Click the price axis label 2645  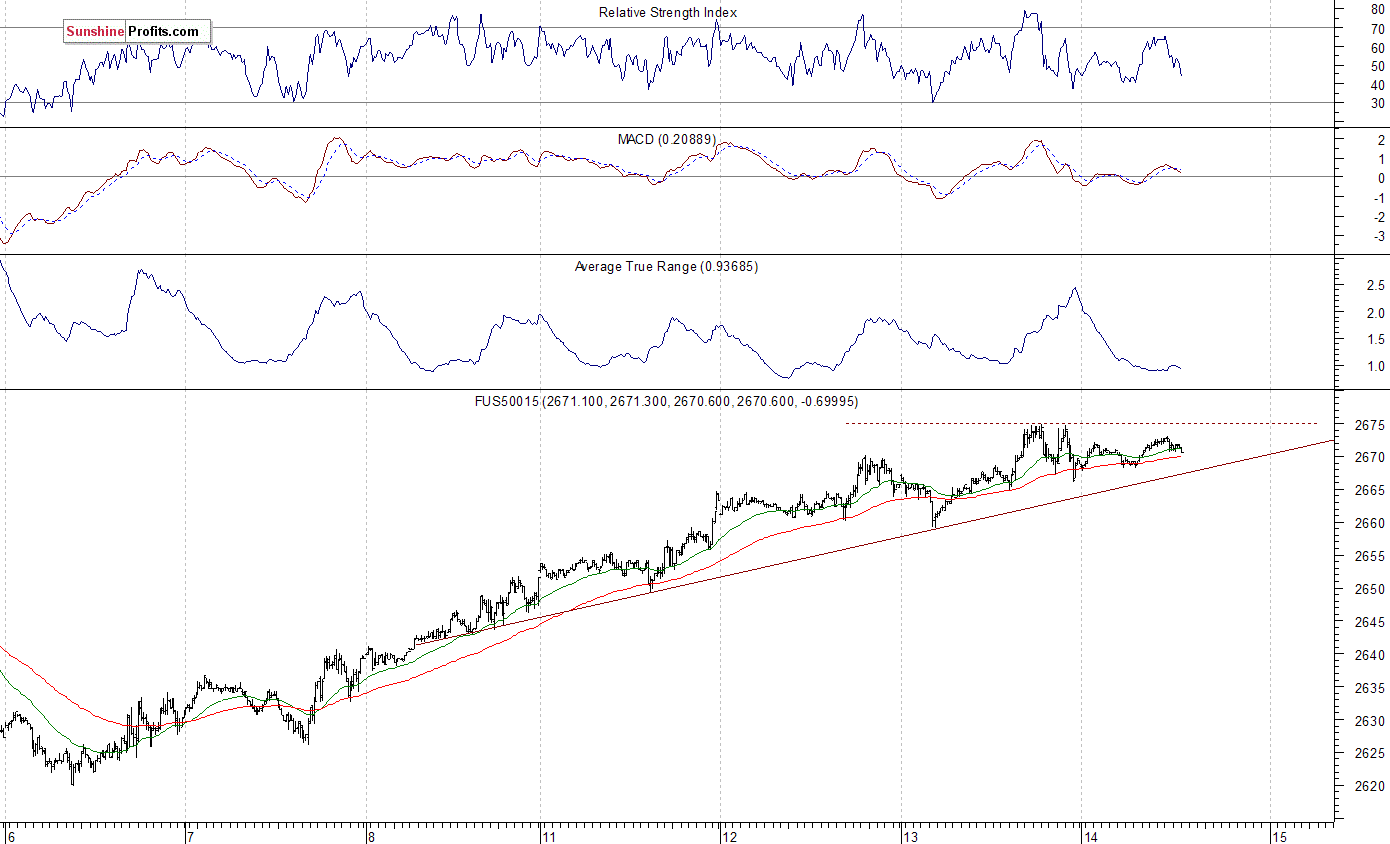click(1370, 623)
